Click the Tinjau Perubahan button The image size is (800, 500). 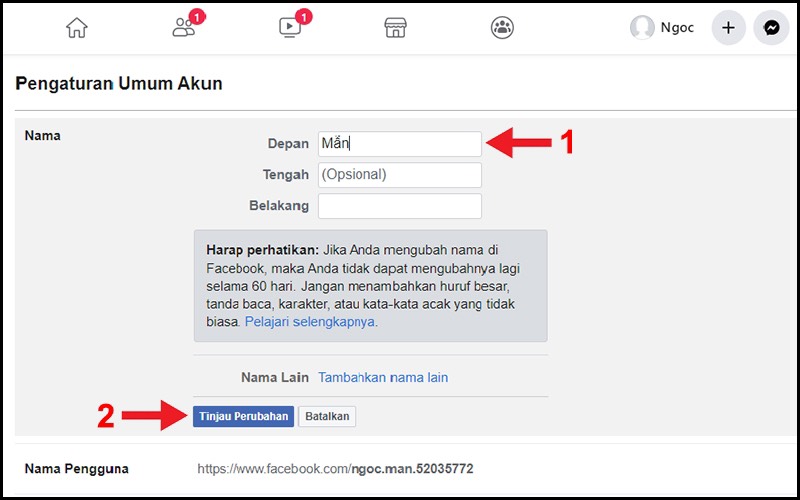pos(243,416)
